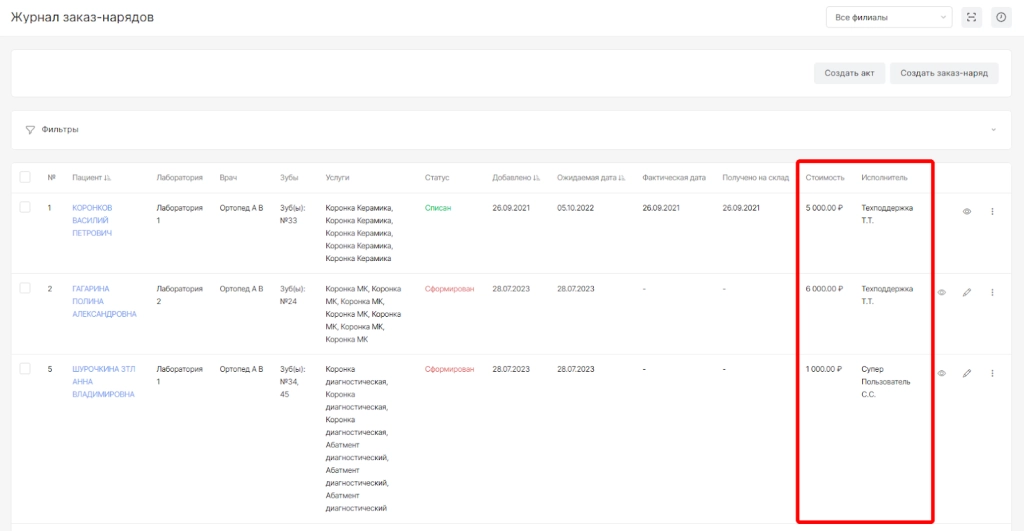Click the scan icon next to branch selector
Image resolution: width=1024 pixels, height=531 pixels.
pos(971,18)
